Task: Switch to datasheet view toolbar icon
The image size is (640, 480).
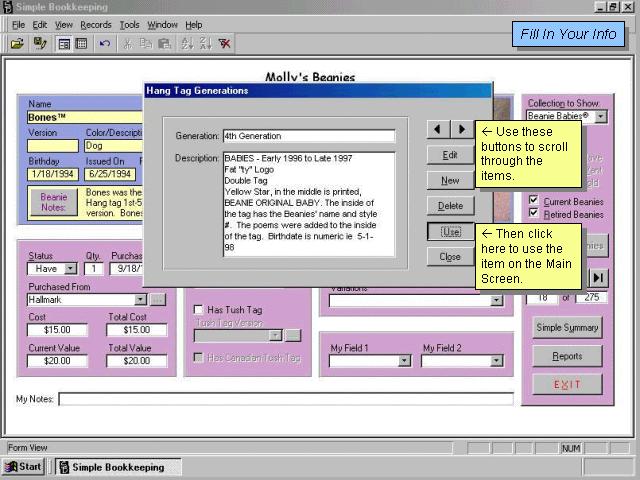Action: coord(81,44)
